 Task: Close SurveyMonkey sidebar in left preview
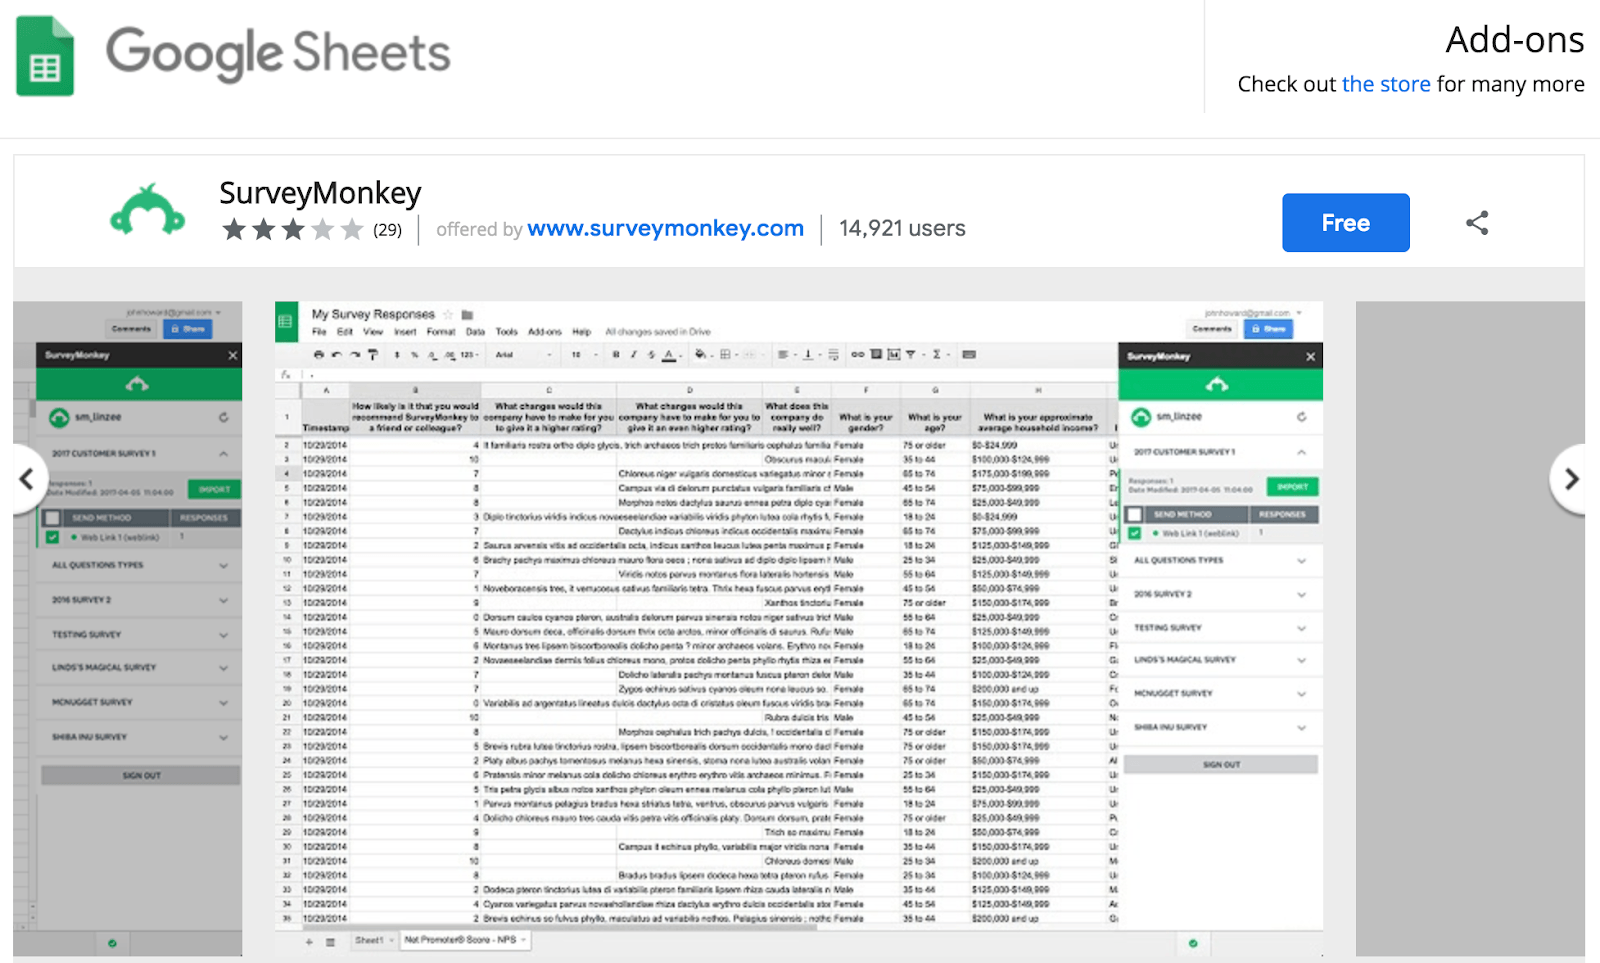click(233, 355)
